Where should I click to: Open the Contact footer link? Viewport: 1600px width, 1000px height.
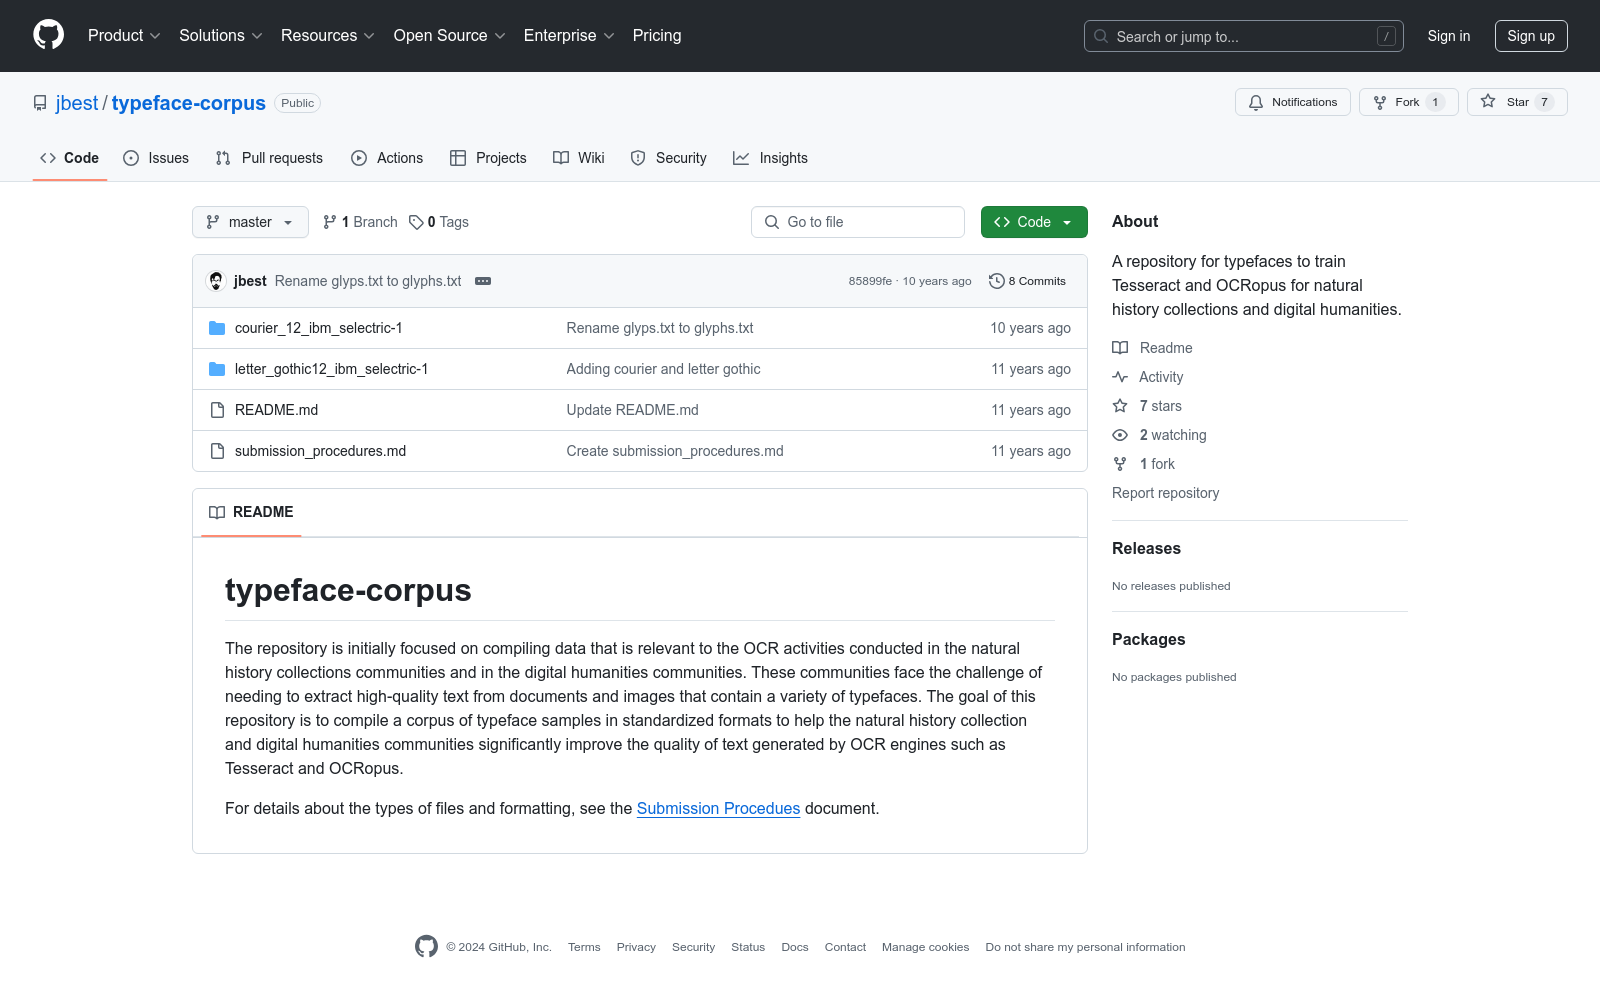(846, 947)
